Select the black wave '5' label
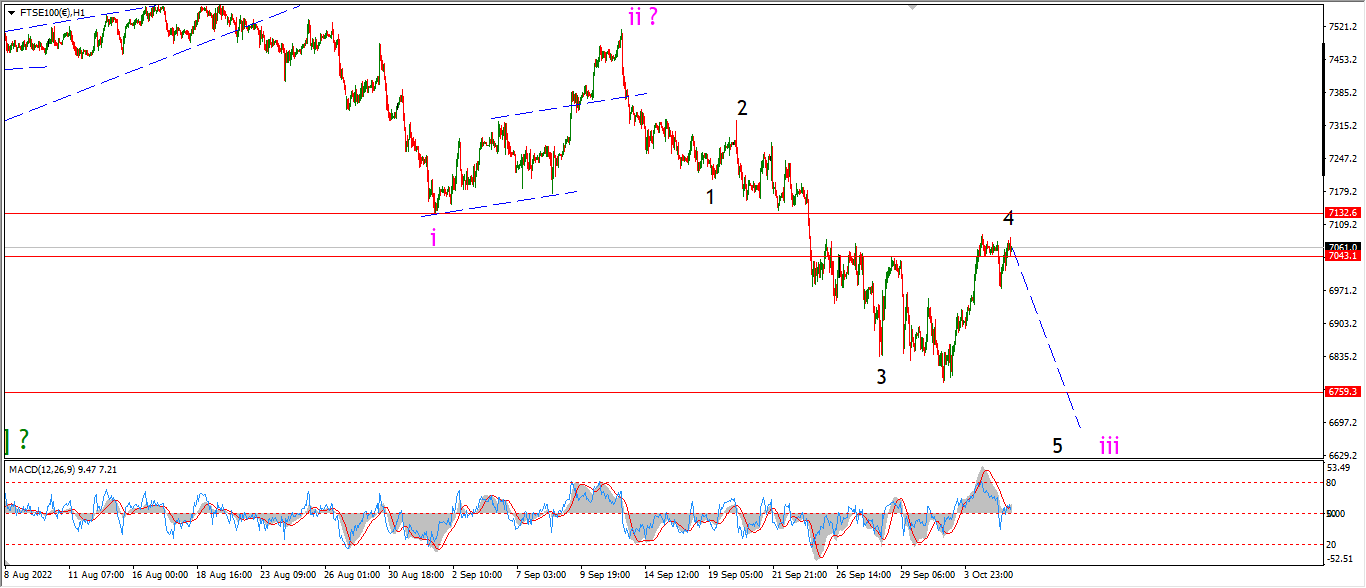Viewport: 1366px width, 588px height. pyautogui.click(x=1058, y=446)
